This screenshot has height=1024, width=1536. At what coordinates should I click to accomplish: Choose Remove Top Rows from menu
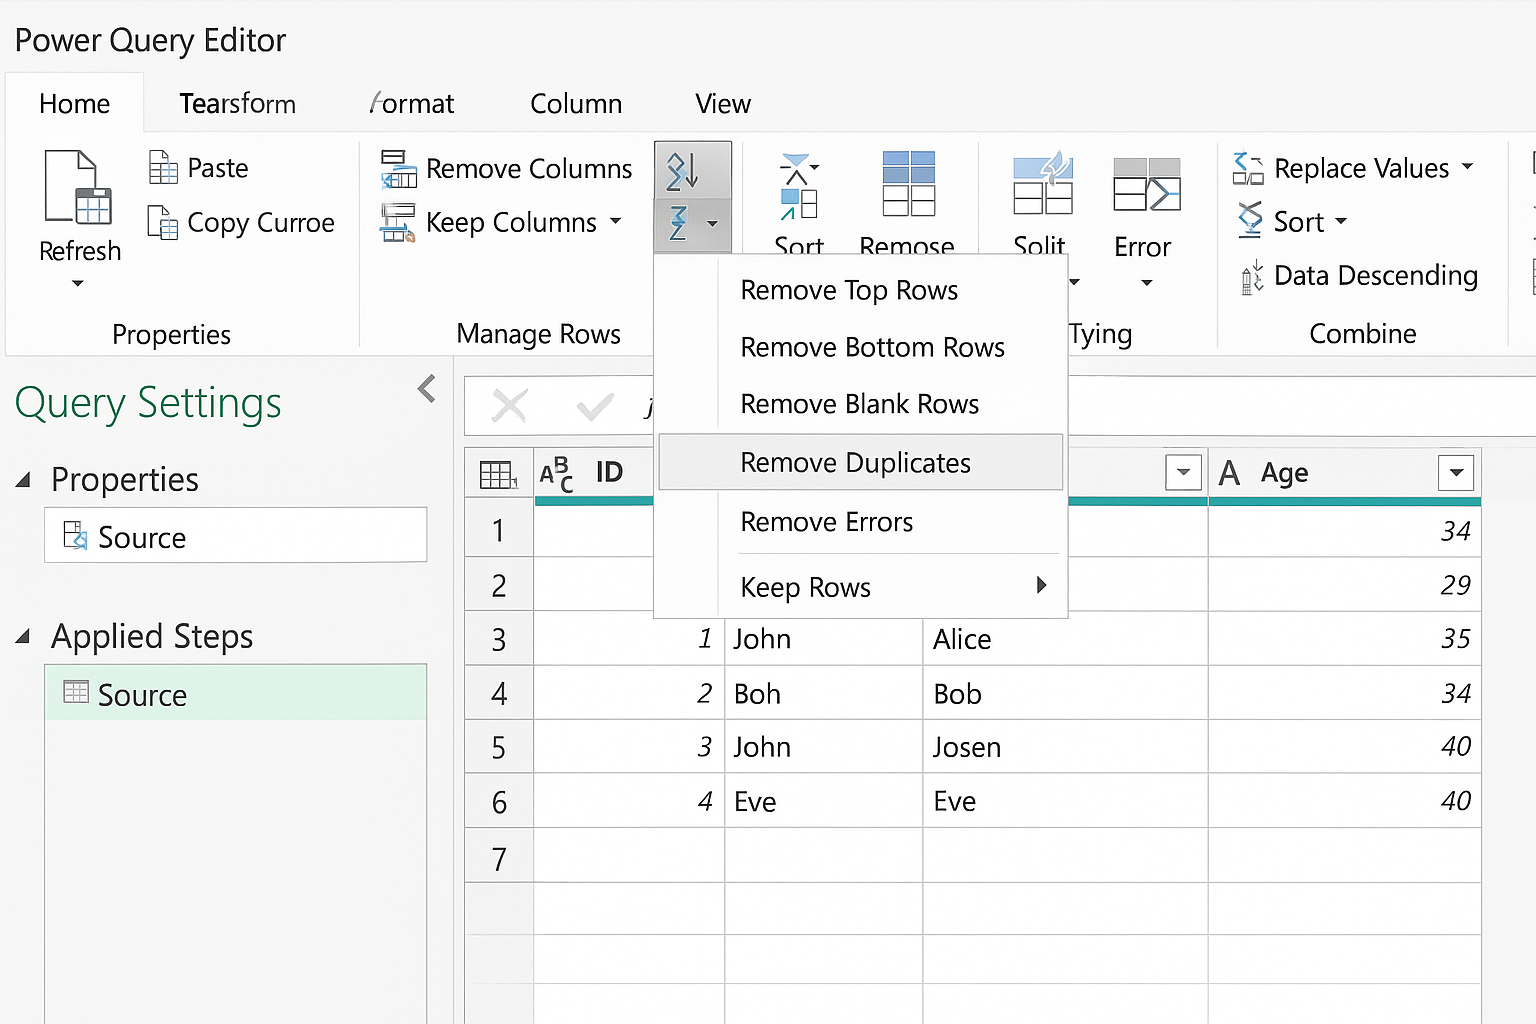pos(861,290)
